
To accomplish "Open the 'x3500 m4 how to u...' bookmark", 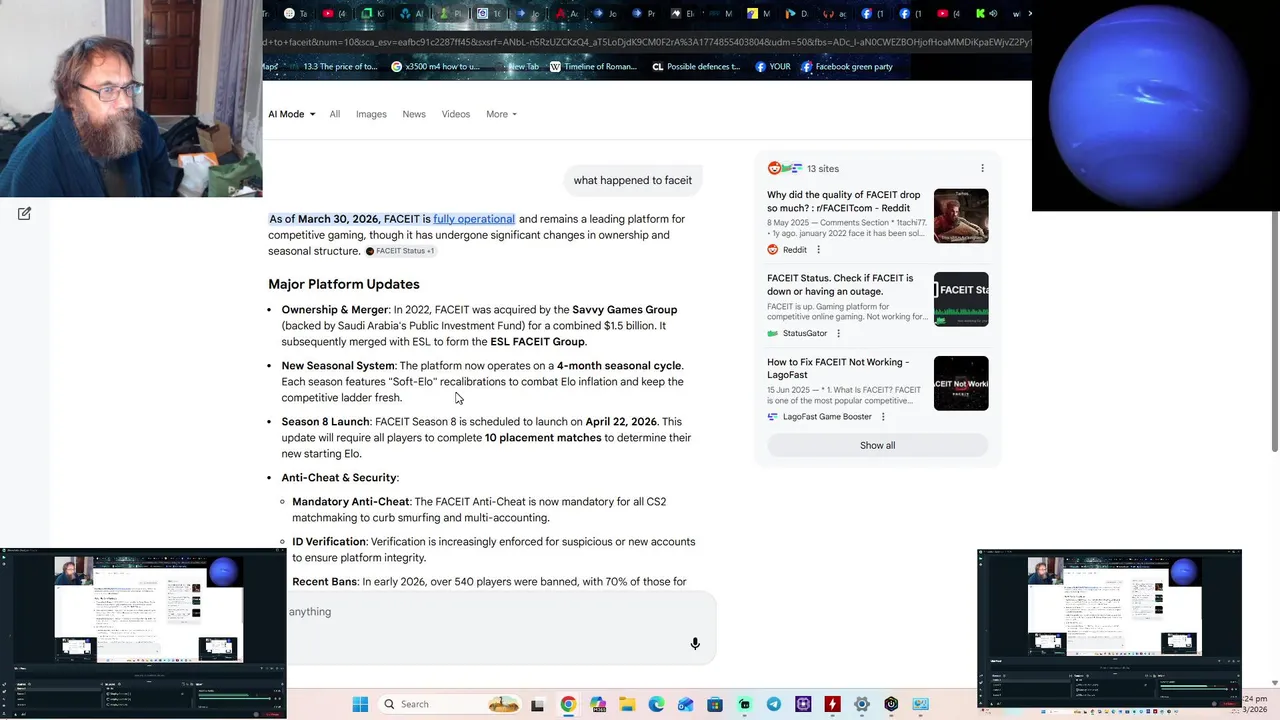I will pyautogui.click(x=435, y=67).
